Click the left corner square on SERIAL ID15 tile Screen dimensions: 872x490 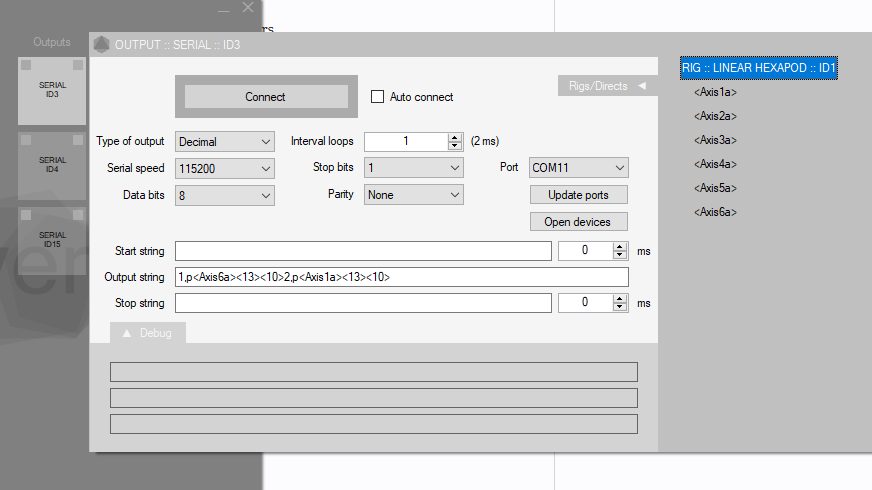(26, 215)
